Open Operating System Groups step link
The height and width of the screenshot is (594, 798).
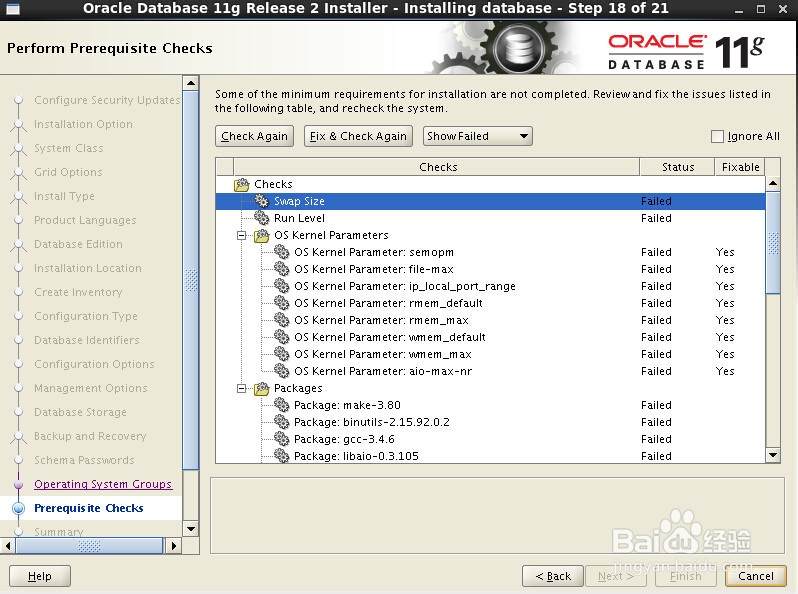(103, 484)
